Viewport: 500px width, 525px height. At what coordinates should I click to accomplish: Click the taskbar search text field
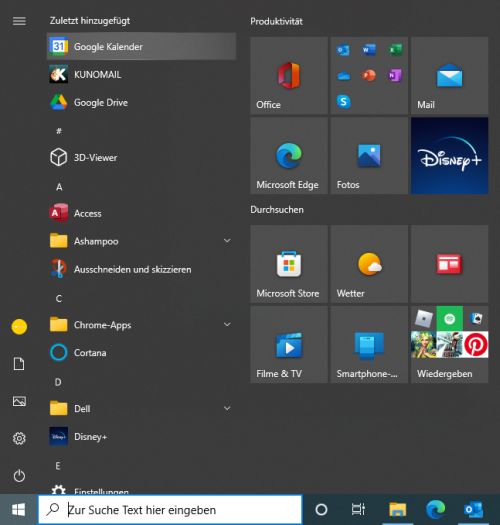(170, 510)
